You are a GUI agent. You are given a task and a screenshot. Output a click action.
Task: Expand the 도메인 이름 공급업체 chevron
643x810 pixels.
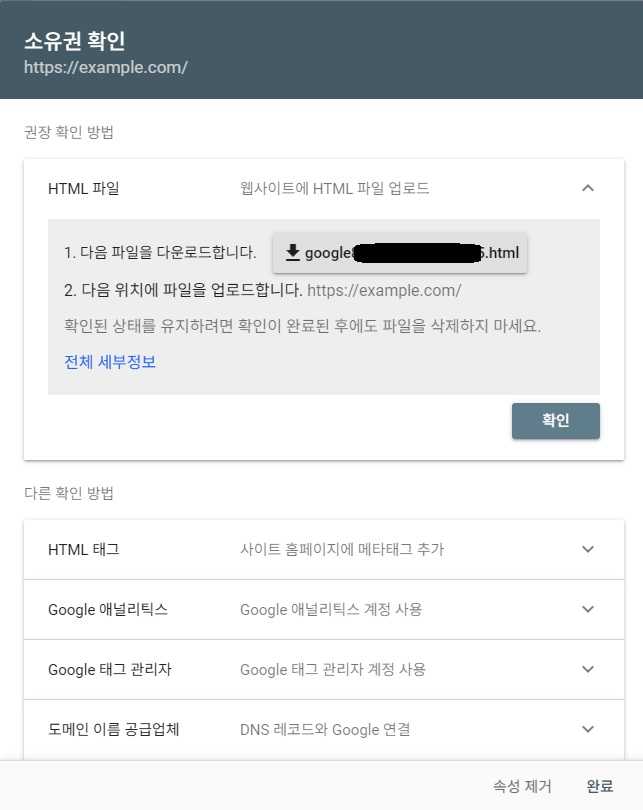pos(588,729)
